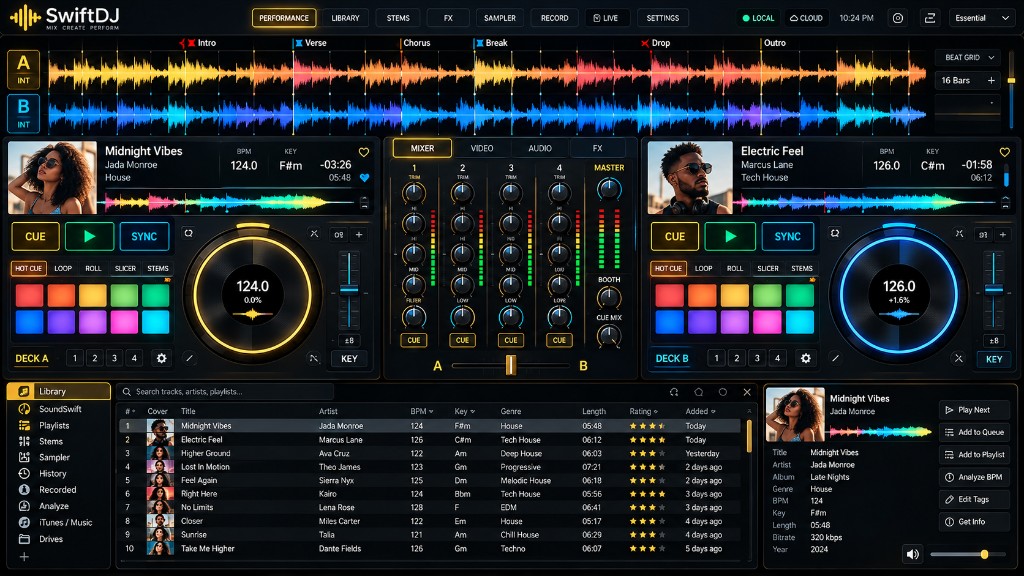
Task: Open Deck B settings gear
Action: [x=806, y=358]
